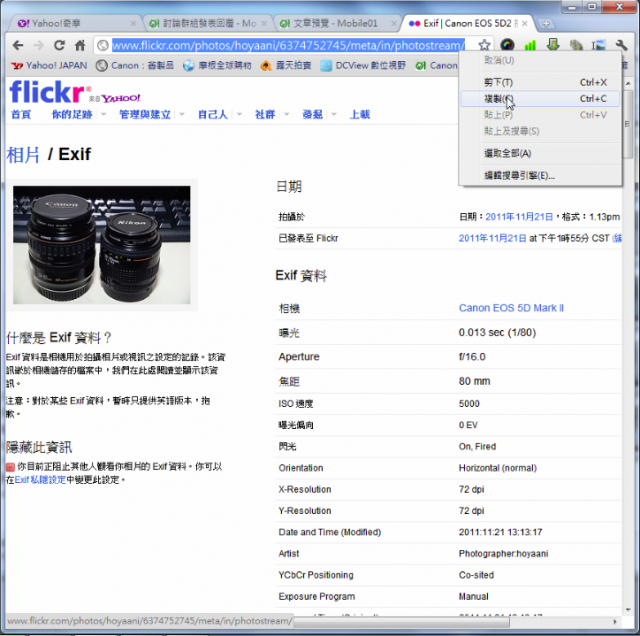Open the Exif 私隱設定 link
The image size is (640, 636).
coord(40,480)
